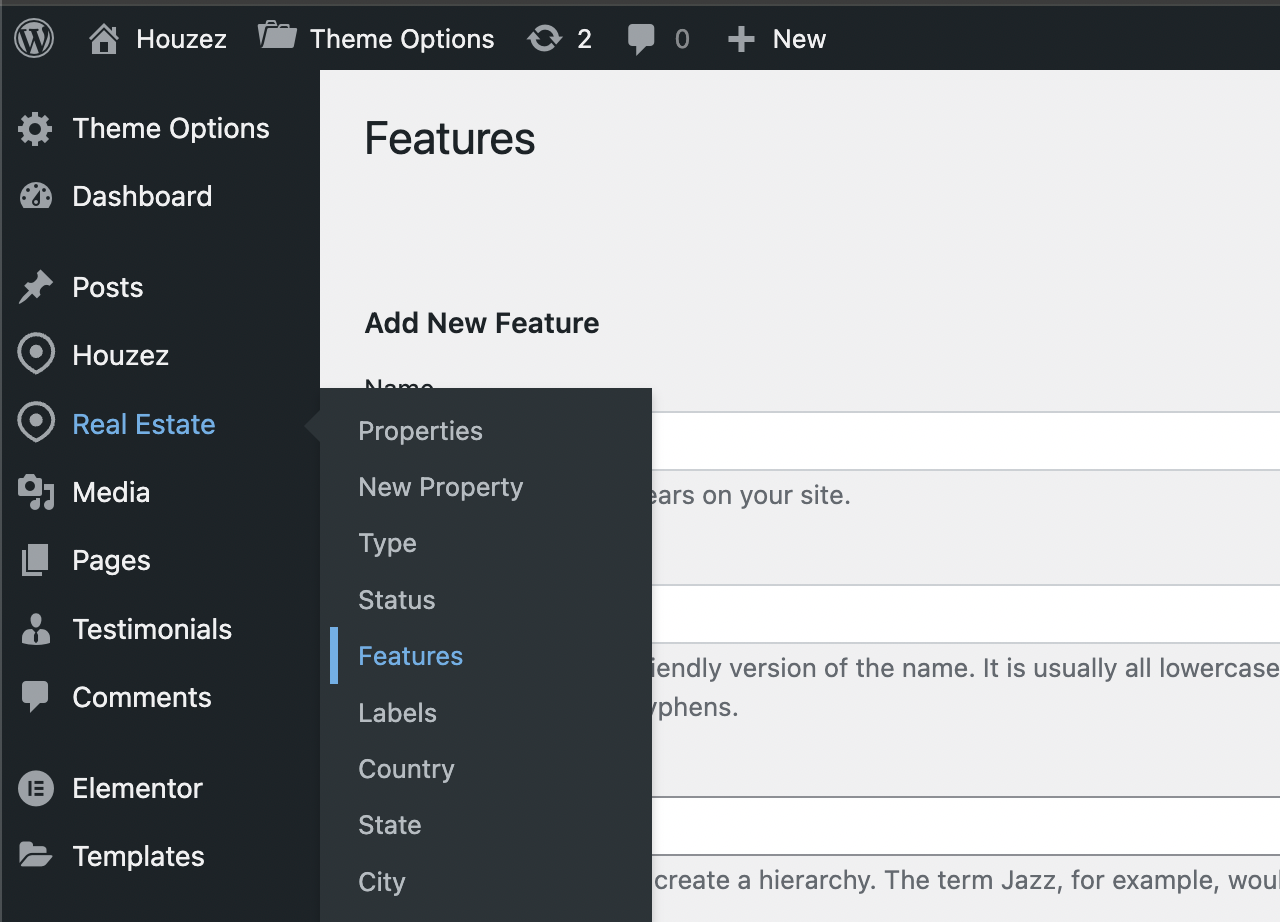Open Comments in the sidebar
Screen dimensions: 1280x922
click(x=142, y=697)
